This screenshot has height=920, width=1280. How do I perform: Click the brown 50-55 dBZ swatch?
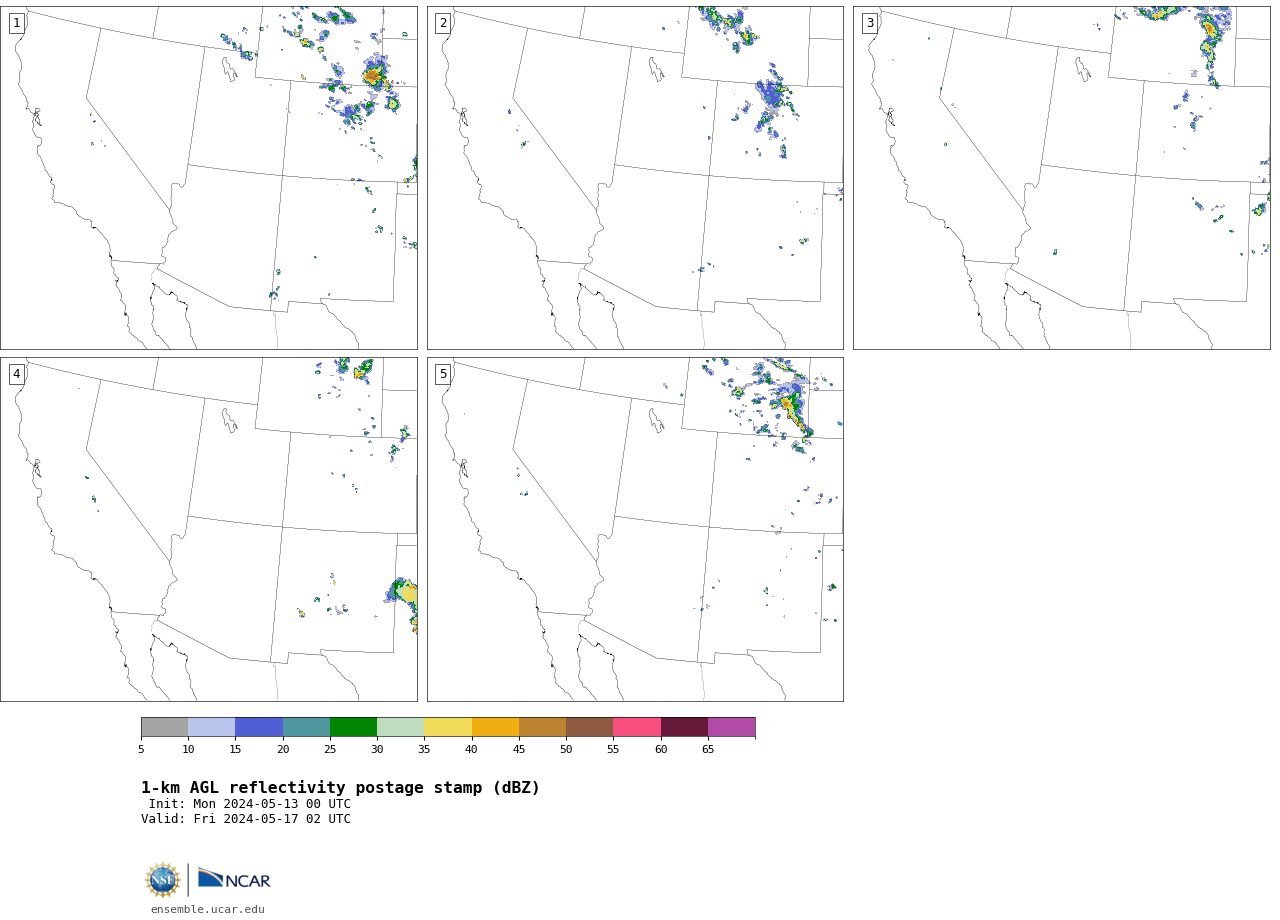pyautogui.click(x=590, y=727)
